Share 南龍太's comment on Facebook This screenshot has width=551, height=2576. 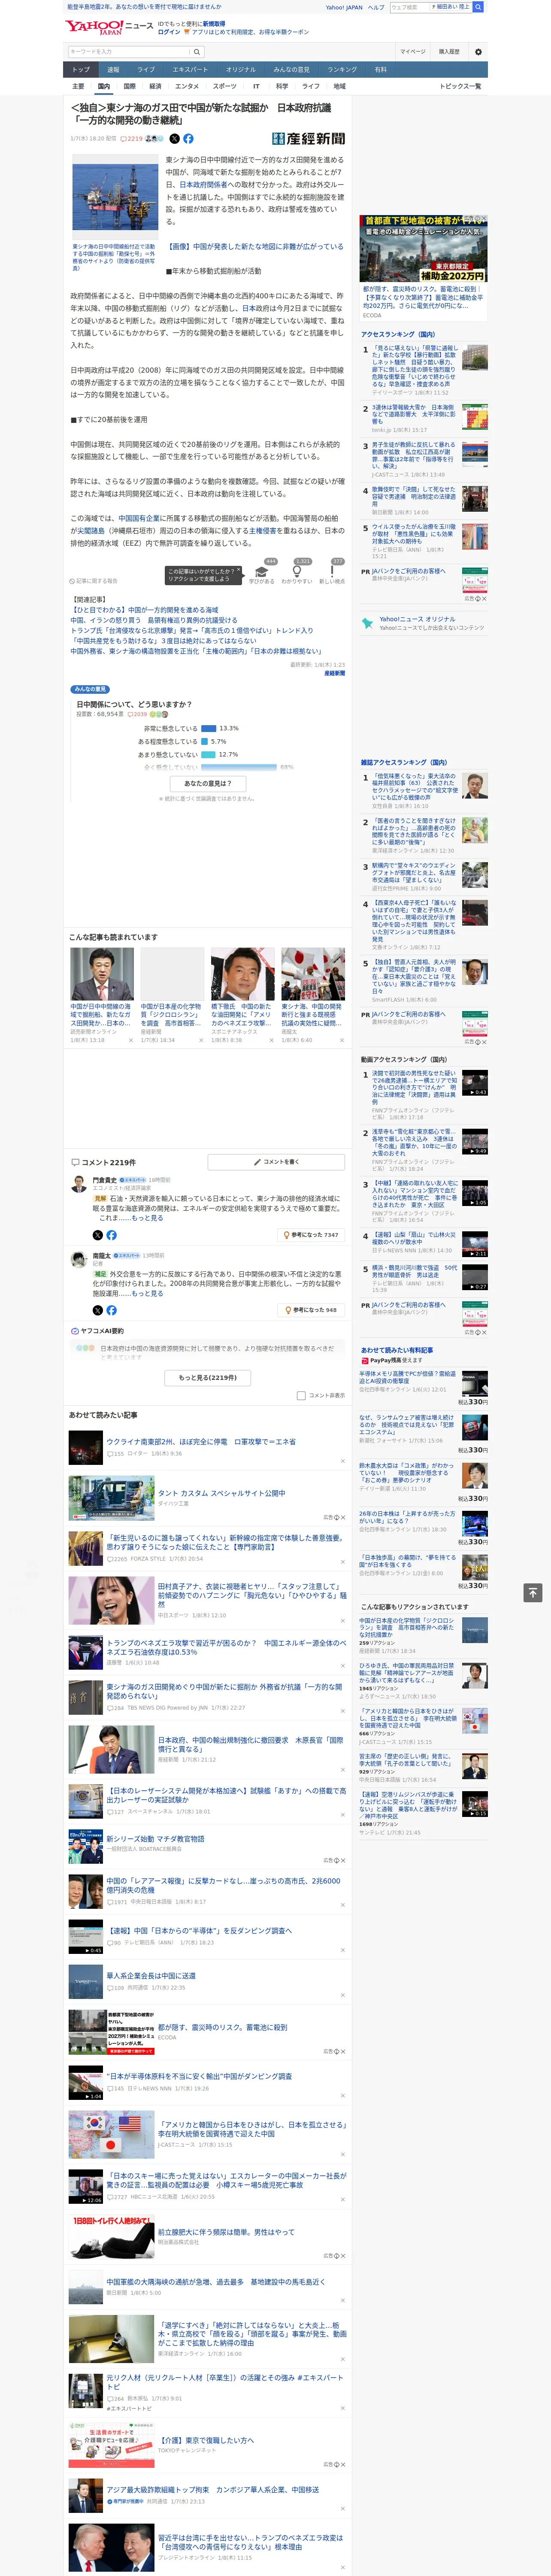tap(111, 1310)
